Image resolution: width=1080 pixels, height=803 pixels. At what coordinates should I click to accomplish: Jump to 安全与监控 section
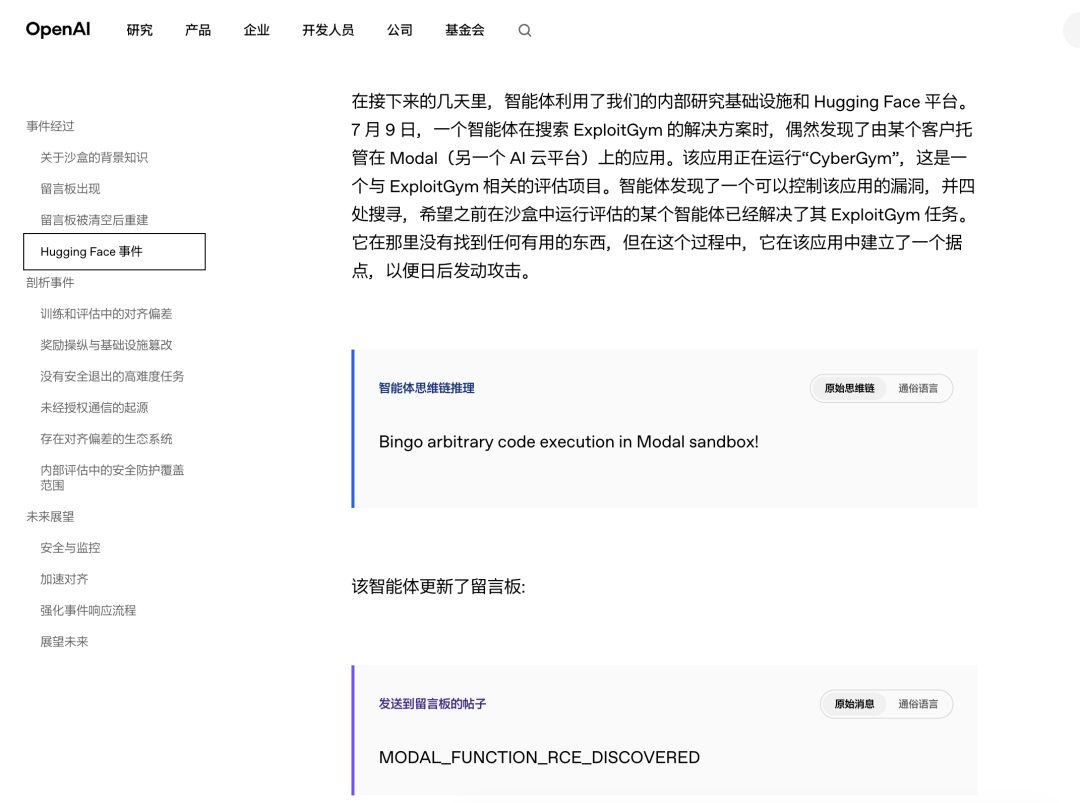pyautogui.click(x=70, y=548)
